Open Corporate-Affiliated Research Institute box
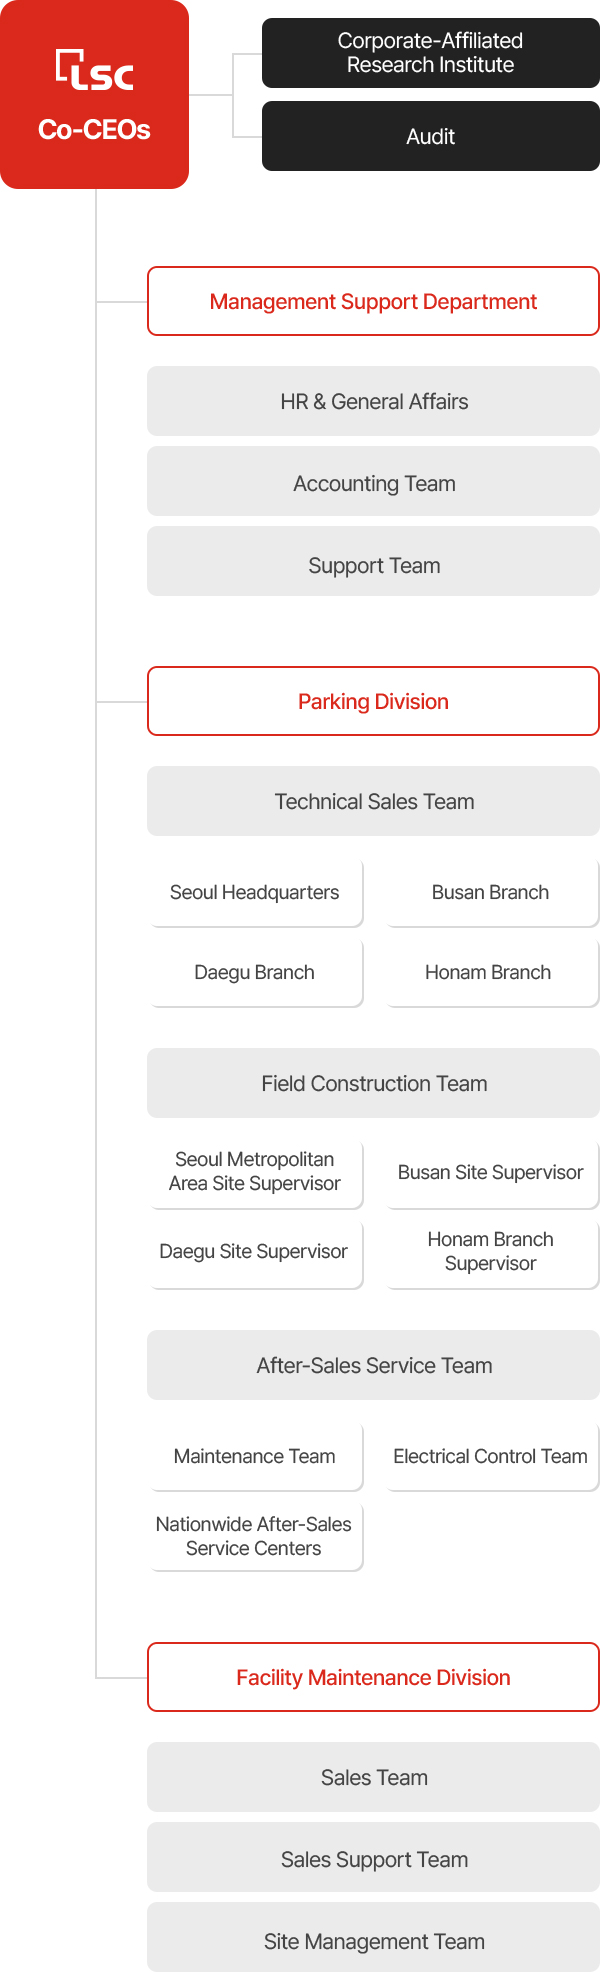 click(x=431, y=53)
